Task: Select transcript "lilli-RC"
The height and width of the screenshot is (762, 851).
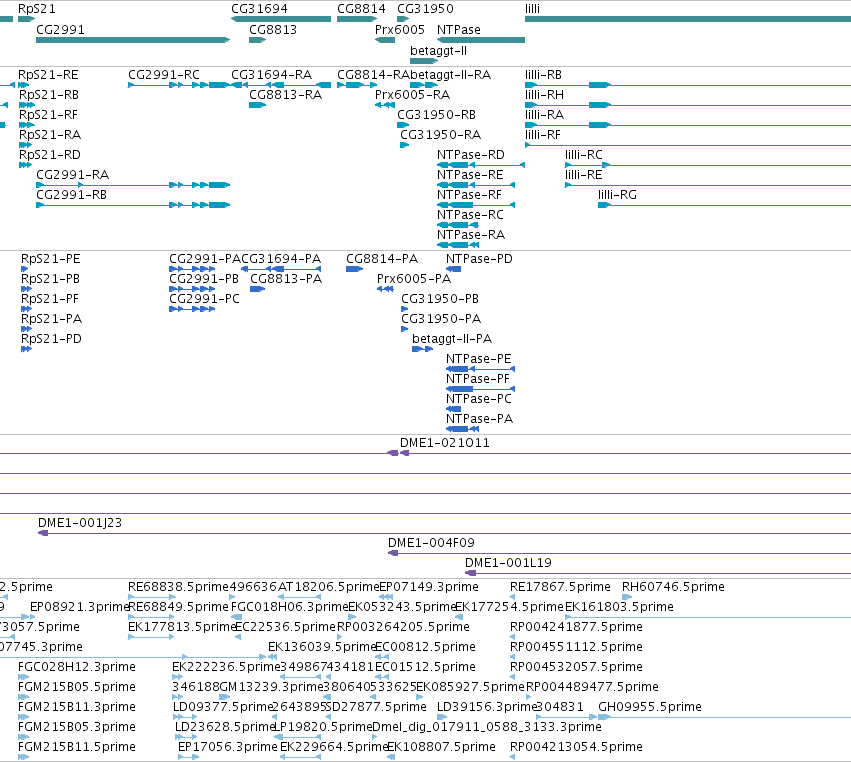Action: 584,155
